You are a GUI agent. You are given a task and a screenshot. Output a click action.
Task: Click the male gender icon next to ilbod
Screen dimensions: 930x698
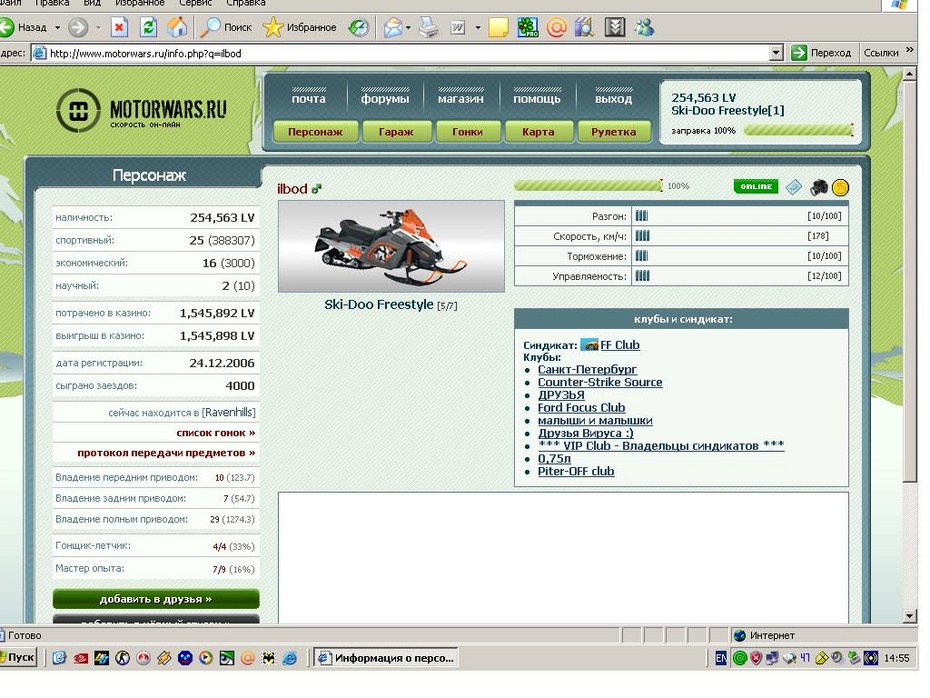(317, 189)
